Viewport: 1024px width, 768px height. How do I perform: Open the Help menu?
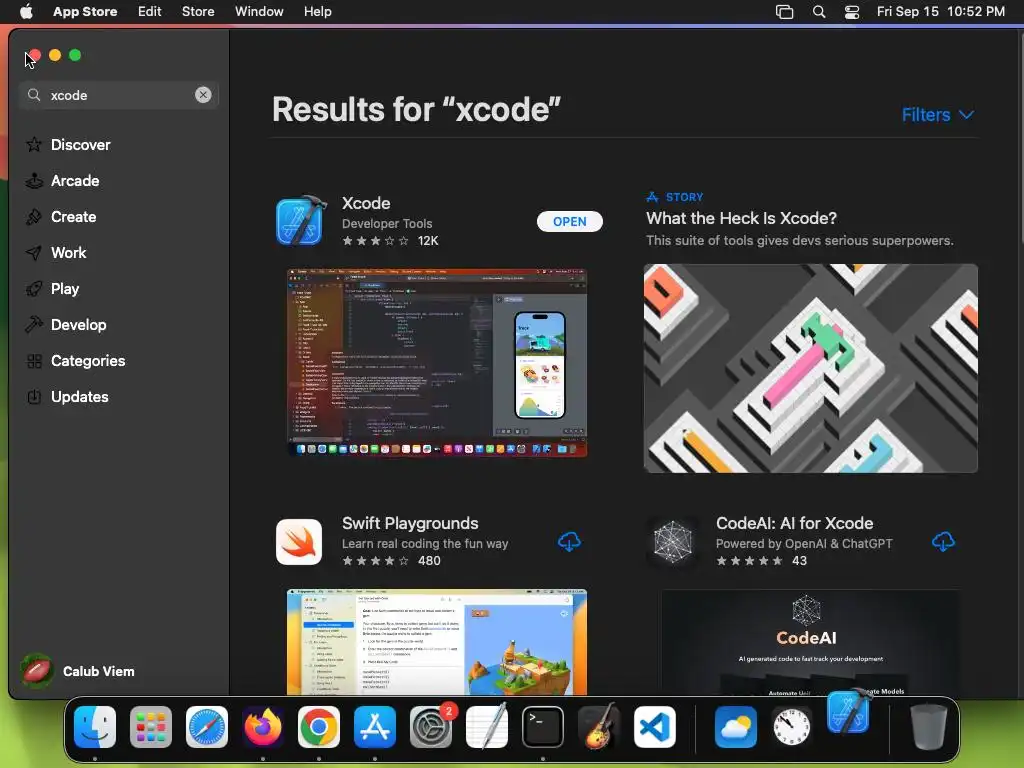click(x=317, y=11)
